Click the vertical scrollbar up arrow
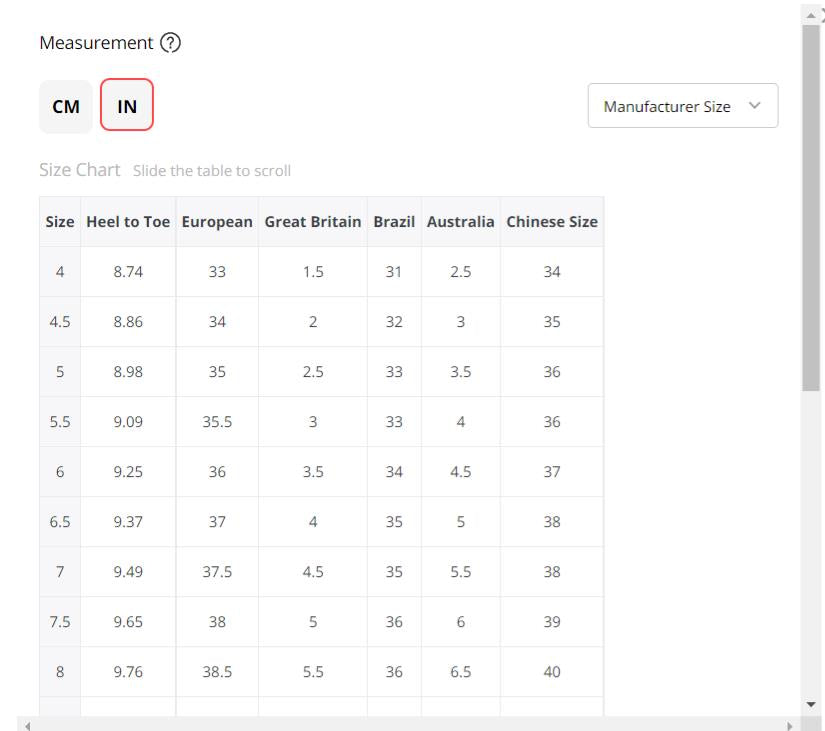 (811, 13)
